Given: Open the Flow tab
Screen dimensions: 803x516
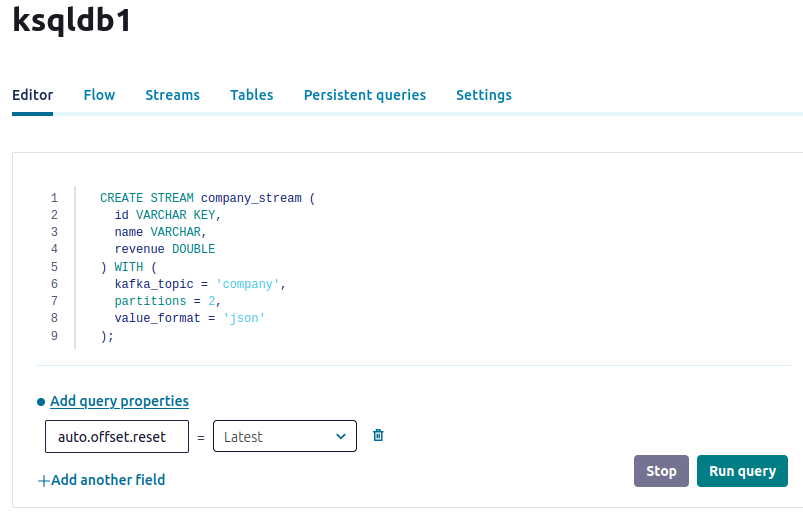Looking at the screenshot, I should point(99,95).
